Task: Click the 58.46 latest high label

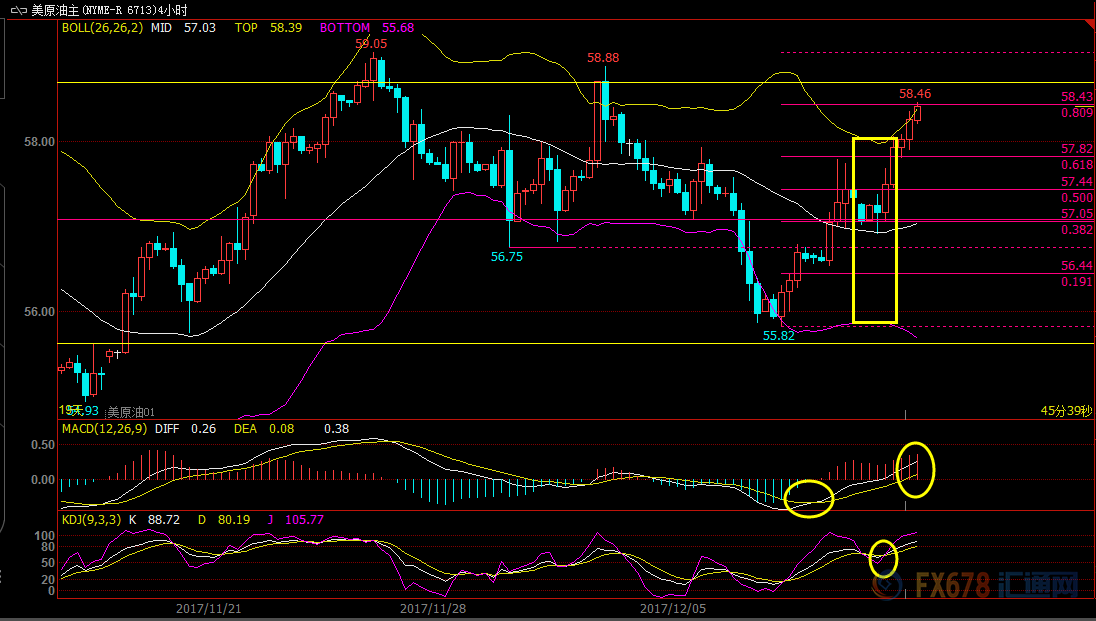Action: point(915,94)
